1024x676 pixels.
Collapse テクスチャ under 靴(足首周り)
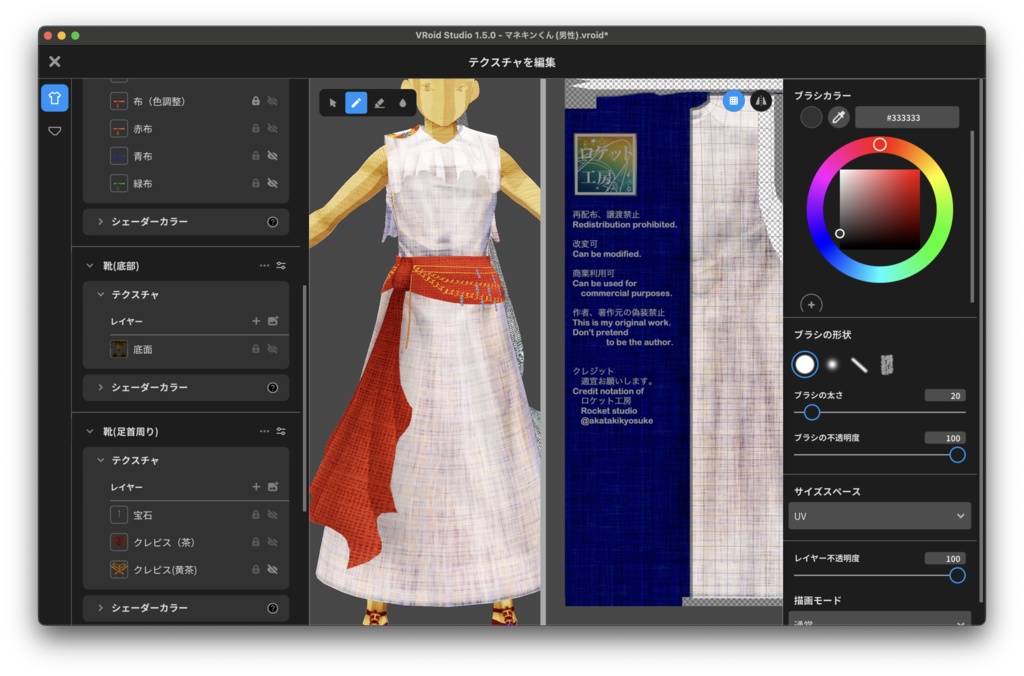tap(101, 460)
